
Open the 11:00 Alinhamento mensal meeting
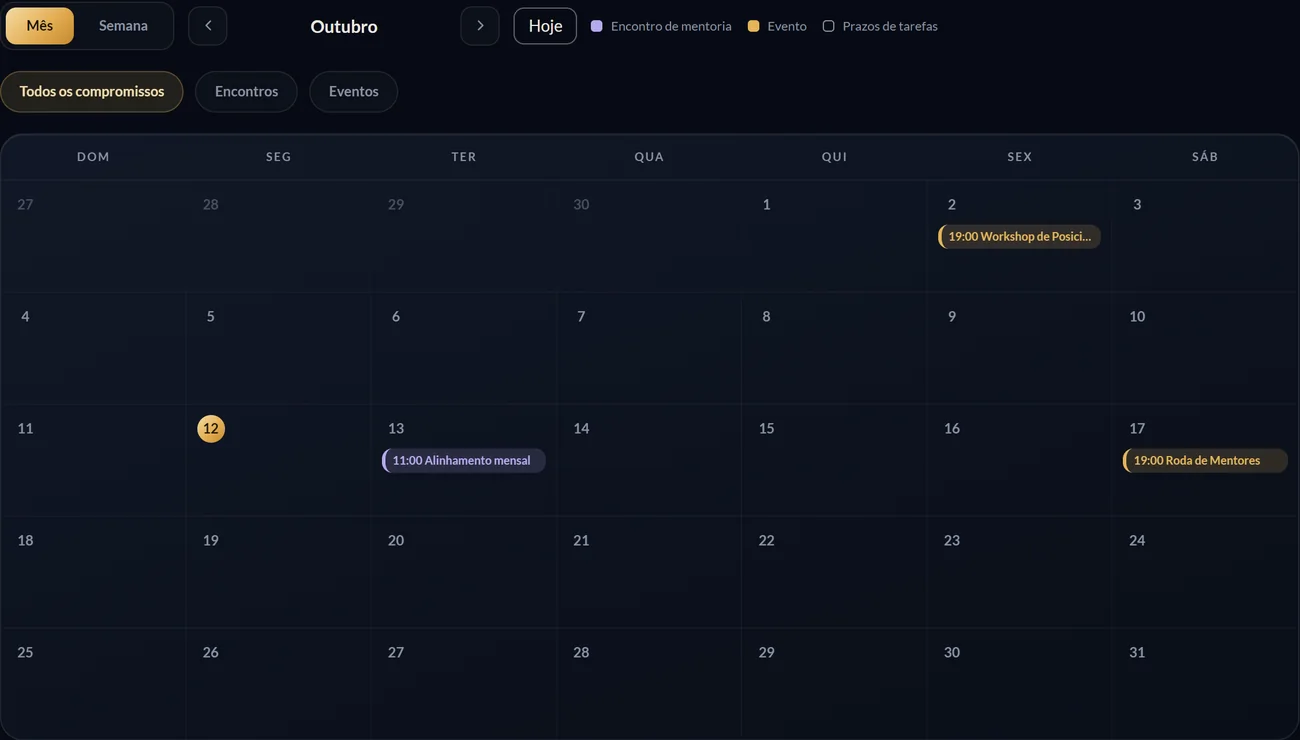coord(464,461)
